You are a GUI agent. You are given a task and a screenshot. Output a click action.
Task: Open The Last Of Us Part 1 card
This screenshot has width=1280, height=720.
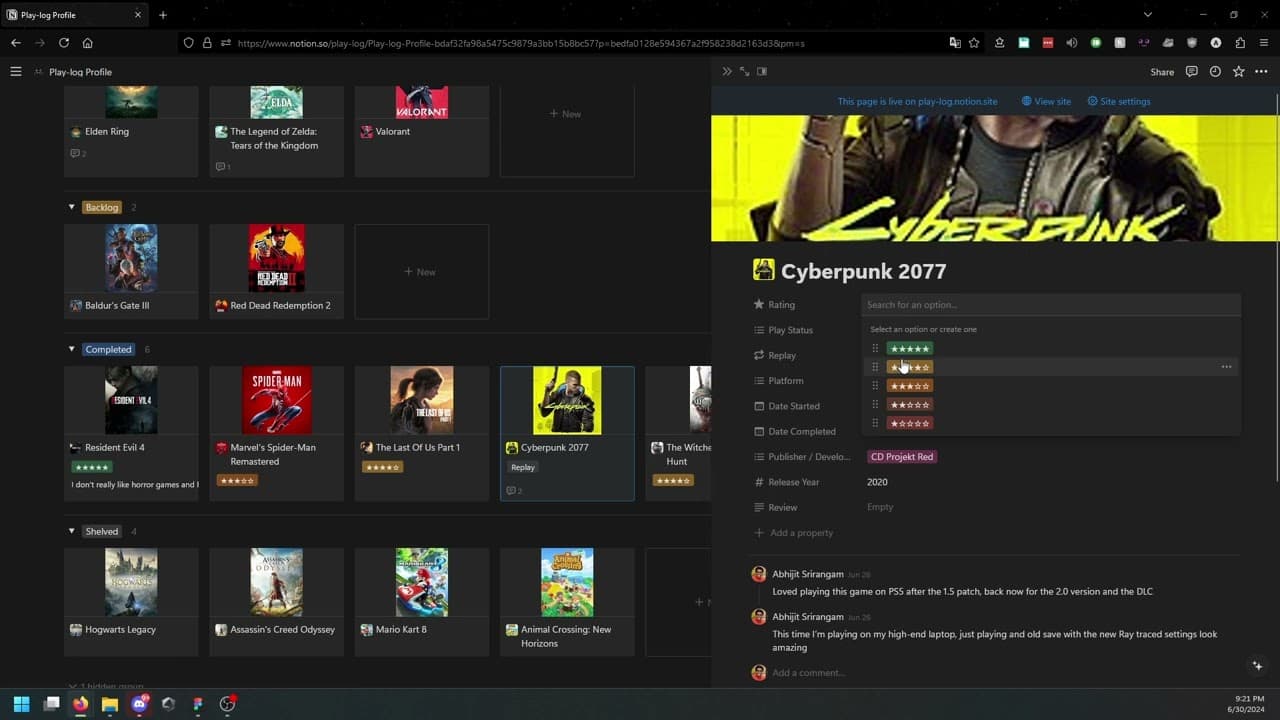pyautogui.click(x=422, y=433)
